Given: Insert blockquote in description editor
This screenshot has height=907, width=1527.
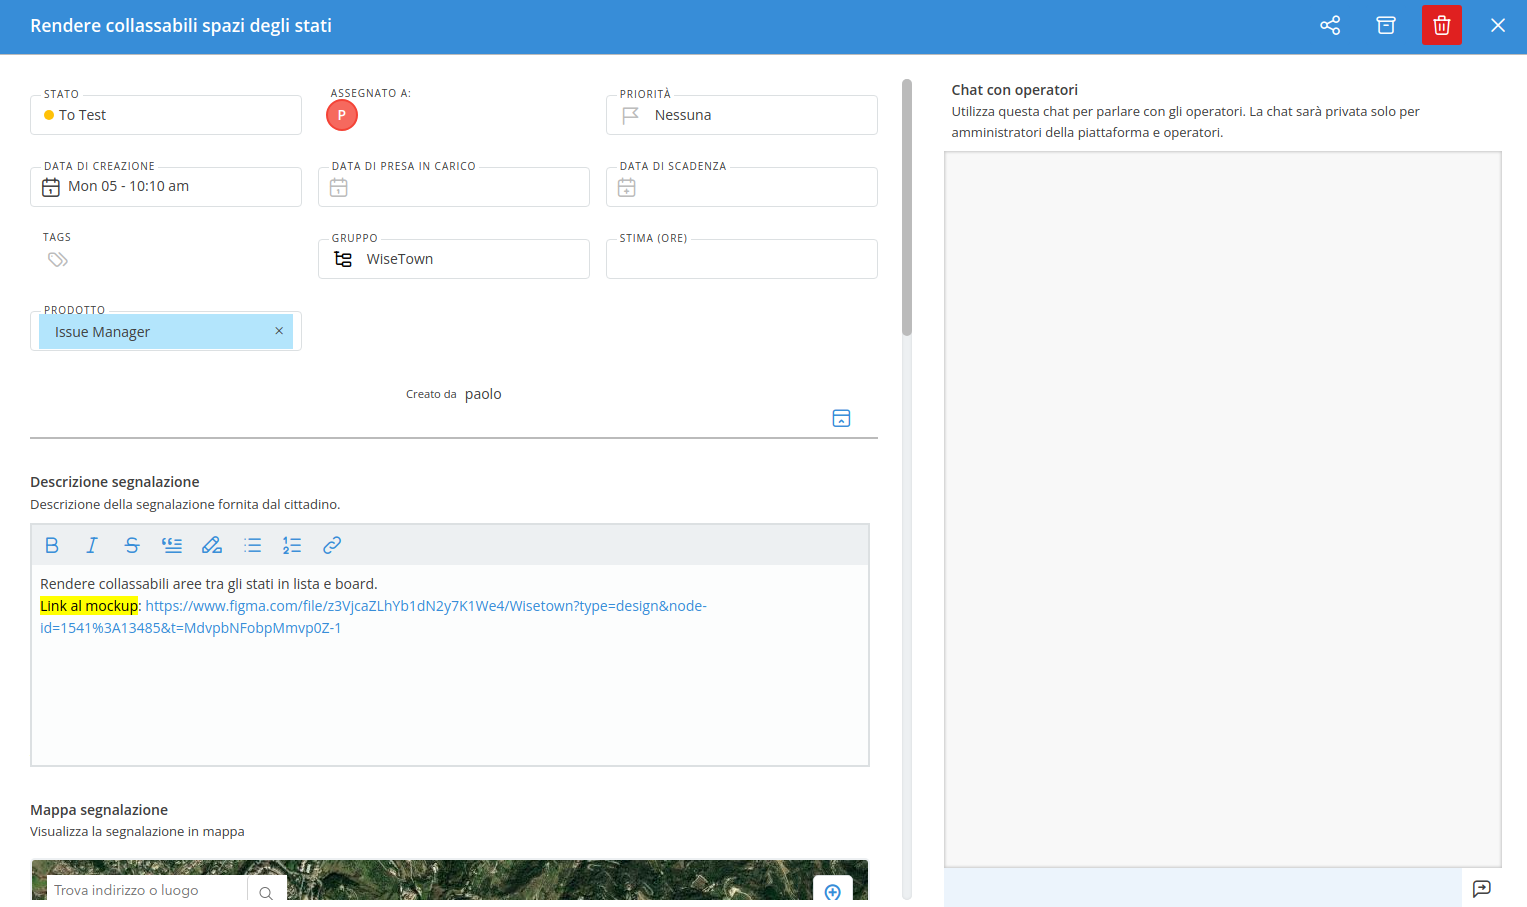Looking at the screenshot, I should click(172, 545).
